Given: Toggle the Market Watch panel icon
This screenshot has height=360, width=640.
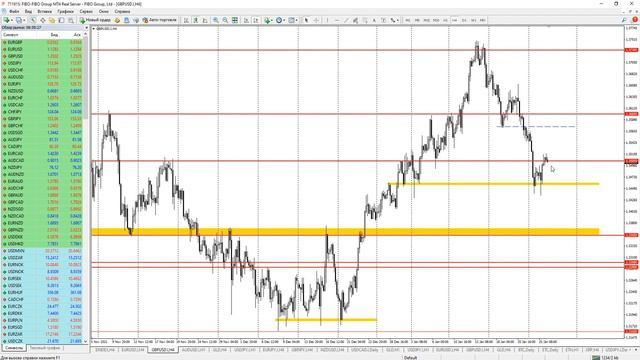Looking at the screenshot, I should (33, 20).
